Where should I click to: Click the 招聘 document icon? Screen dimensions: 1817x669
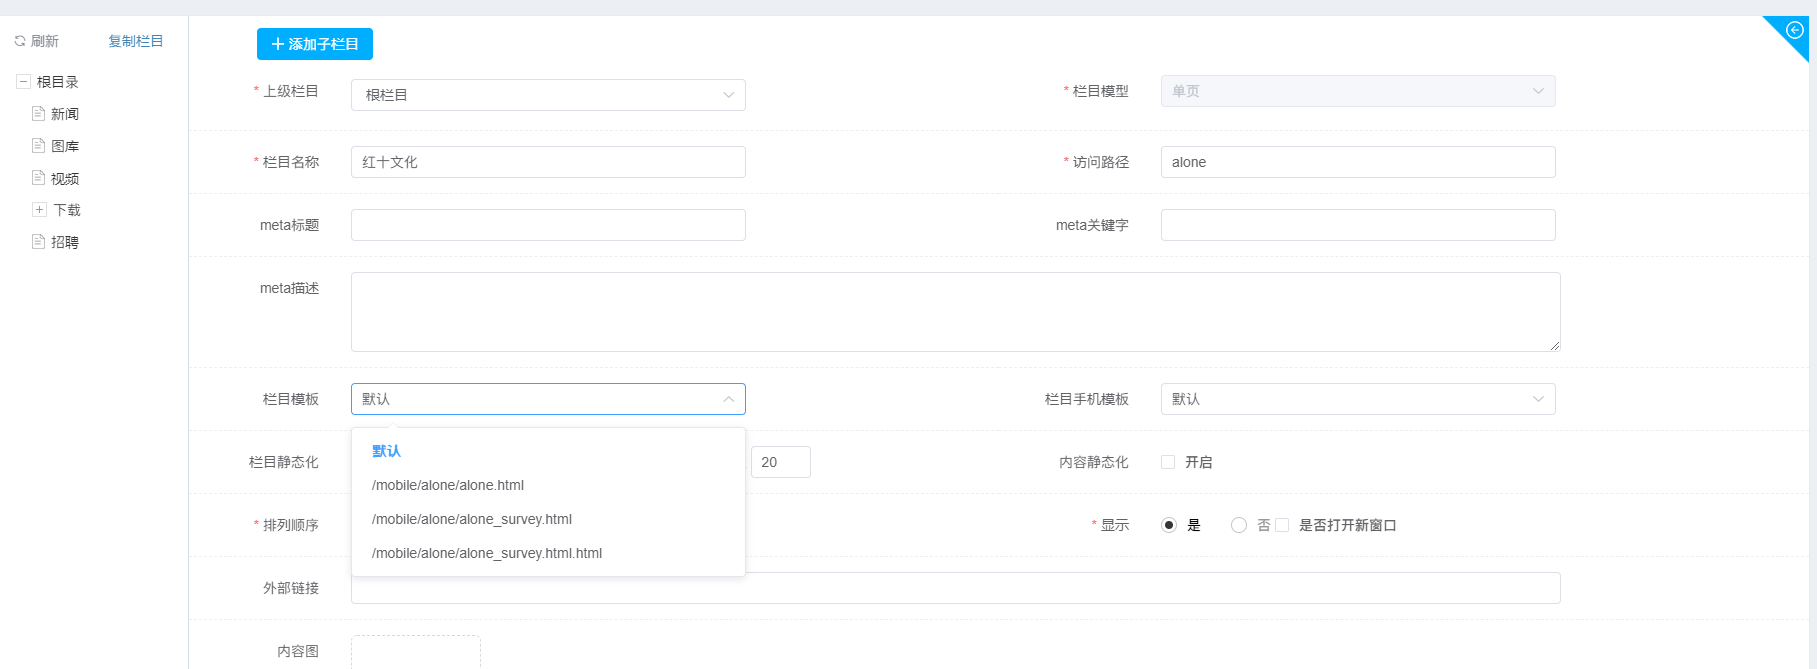tap(39, 242)
